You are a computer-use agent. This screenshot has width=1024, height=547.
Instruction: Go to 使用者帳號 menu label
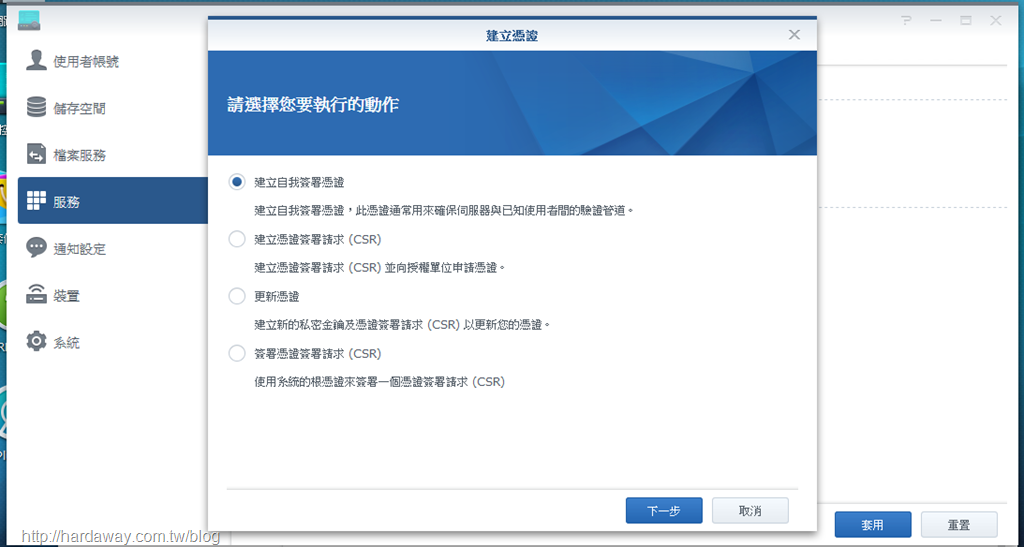point(86,62)
